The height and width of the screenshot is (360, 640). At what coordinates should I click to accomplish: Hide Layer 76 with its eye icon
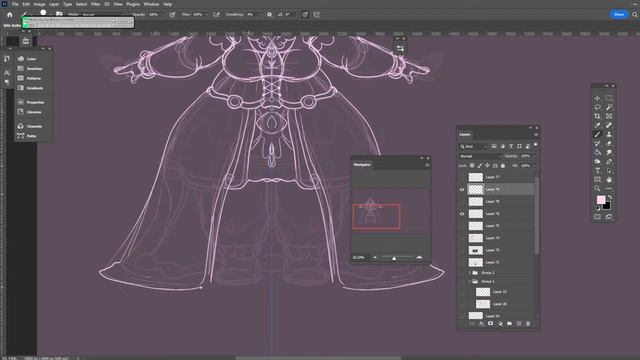462,214
